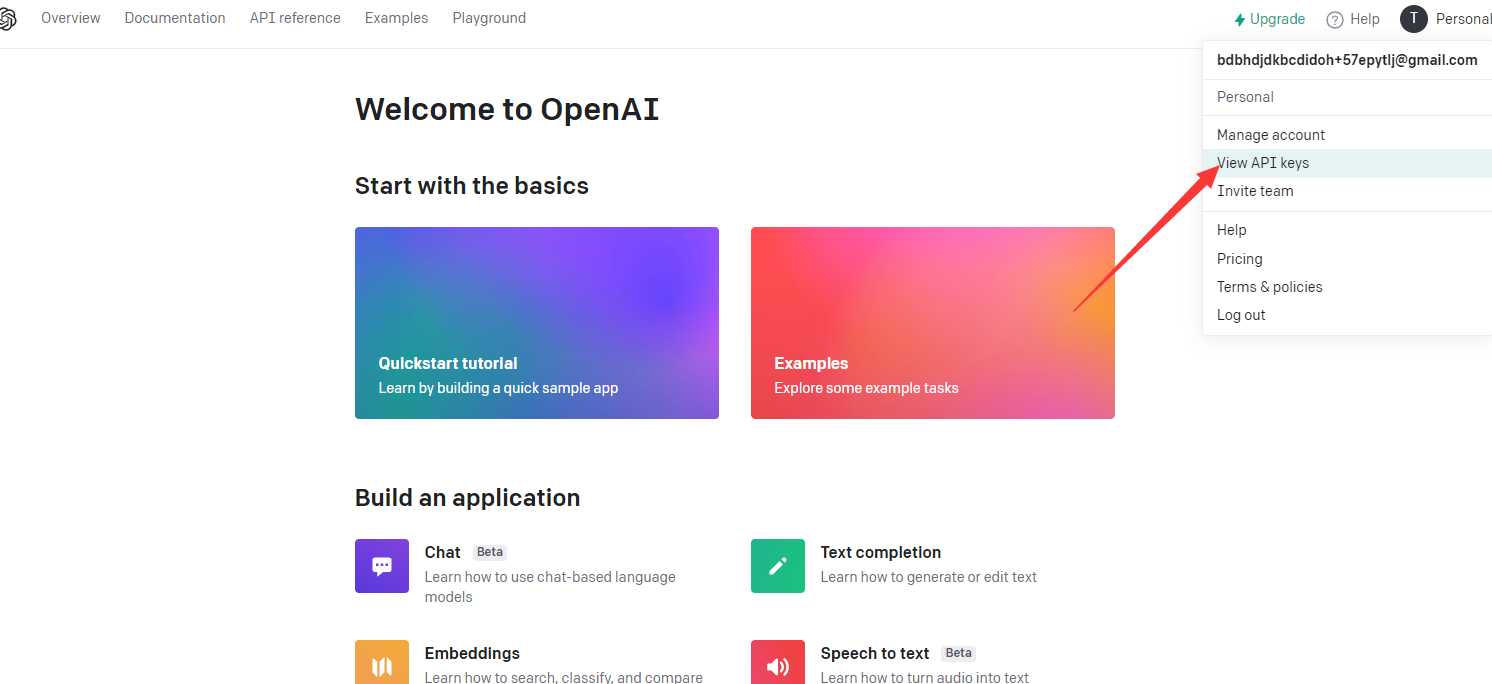Click 'Learn how to generate or edit text'
Image resolution: width=1492 pixels, height=684 pixels.
(x=929, y=577)
